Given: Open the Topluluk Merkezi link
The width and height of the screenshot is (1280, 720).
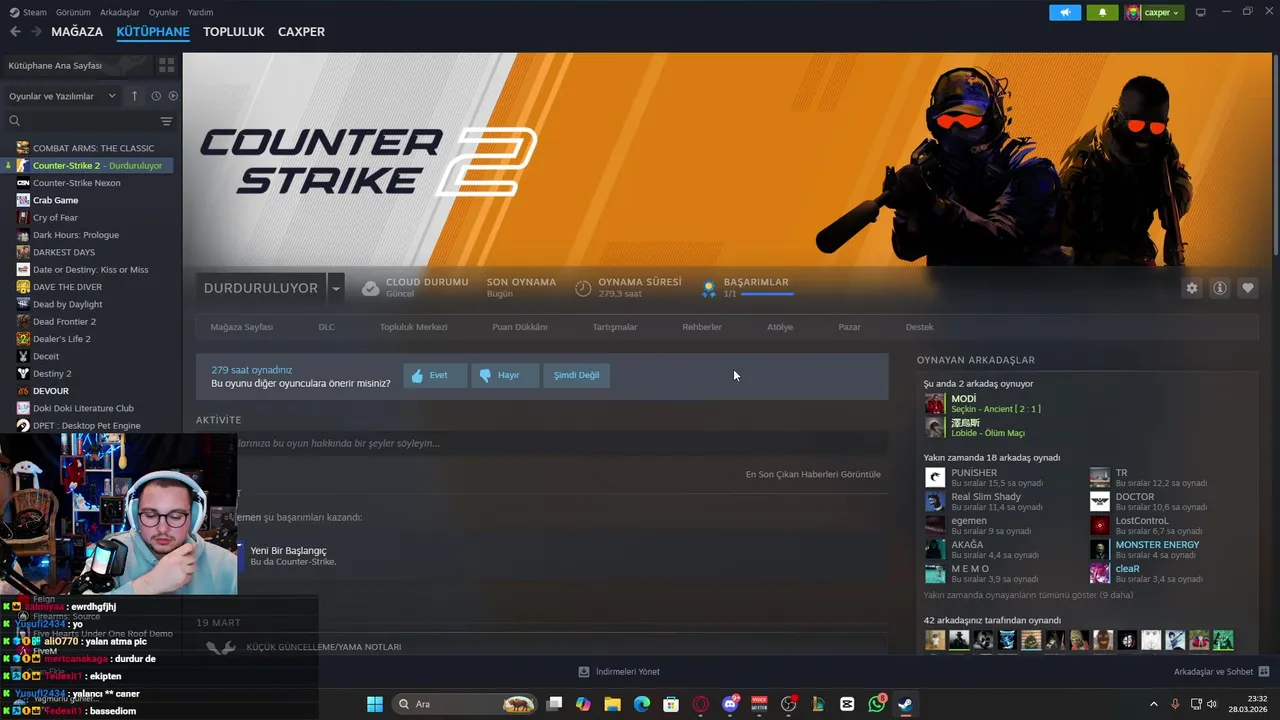Looking at the screenshot, I should (x=414, y=327).
